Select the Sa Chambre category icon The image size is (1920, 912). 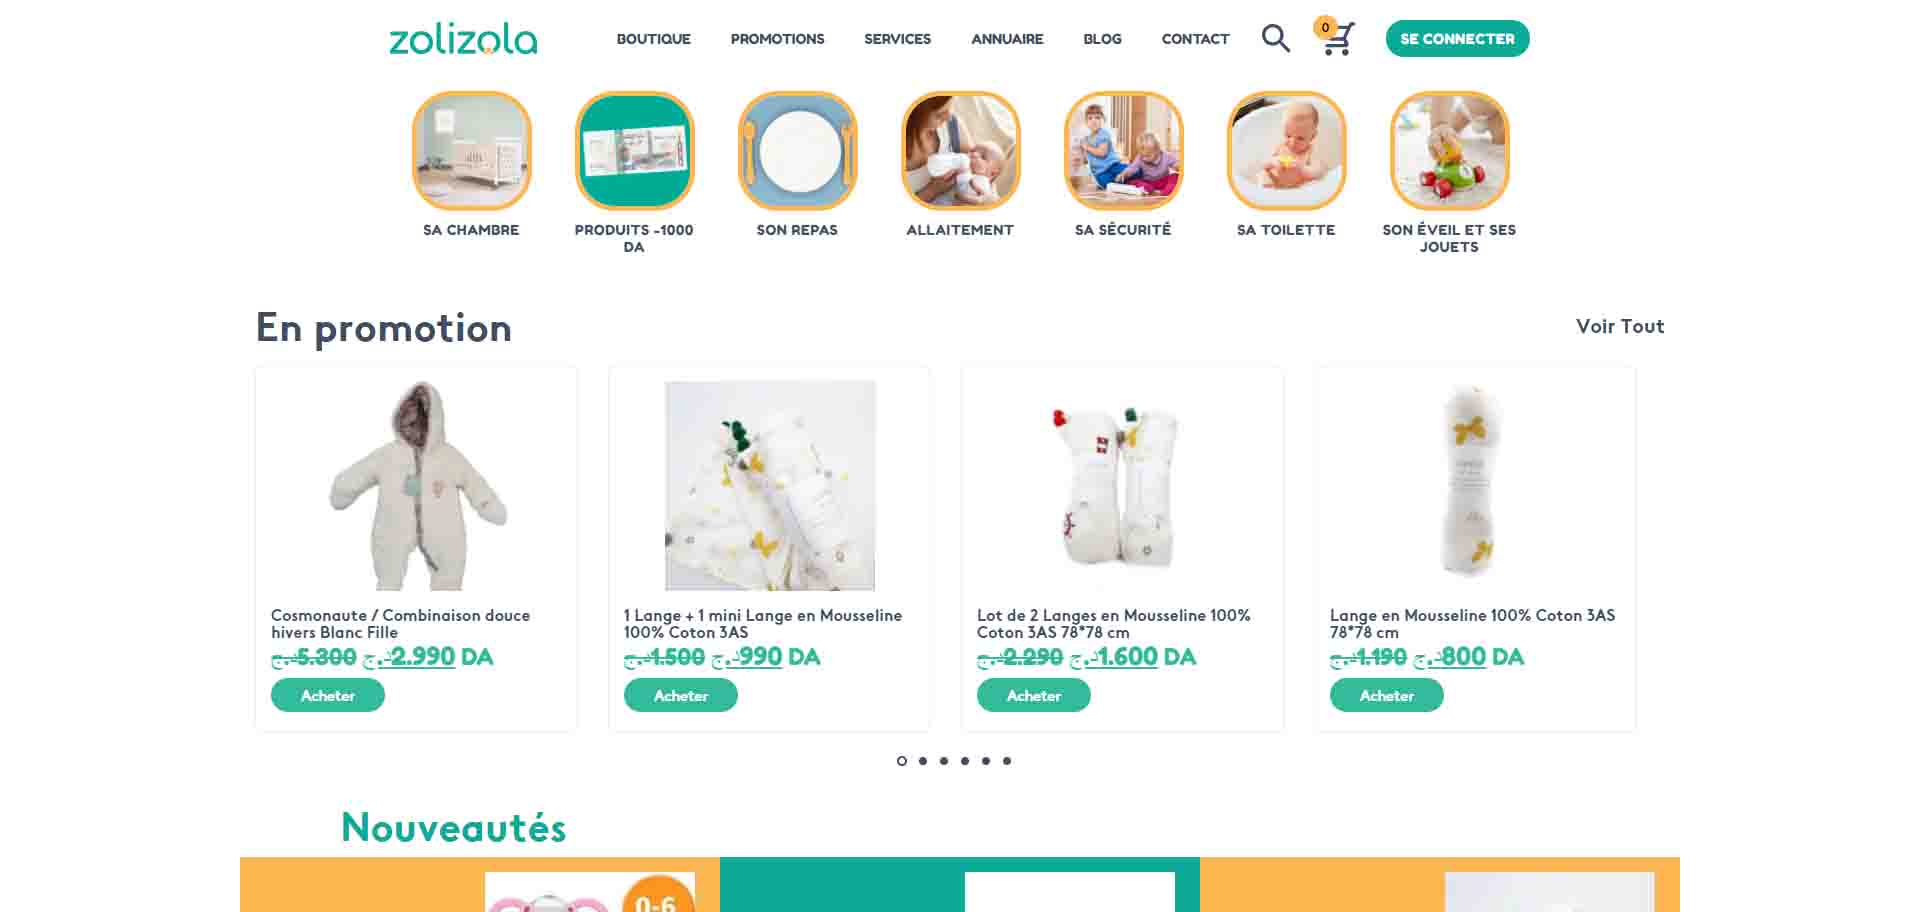(471, 151)
